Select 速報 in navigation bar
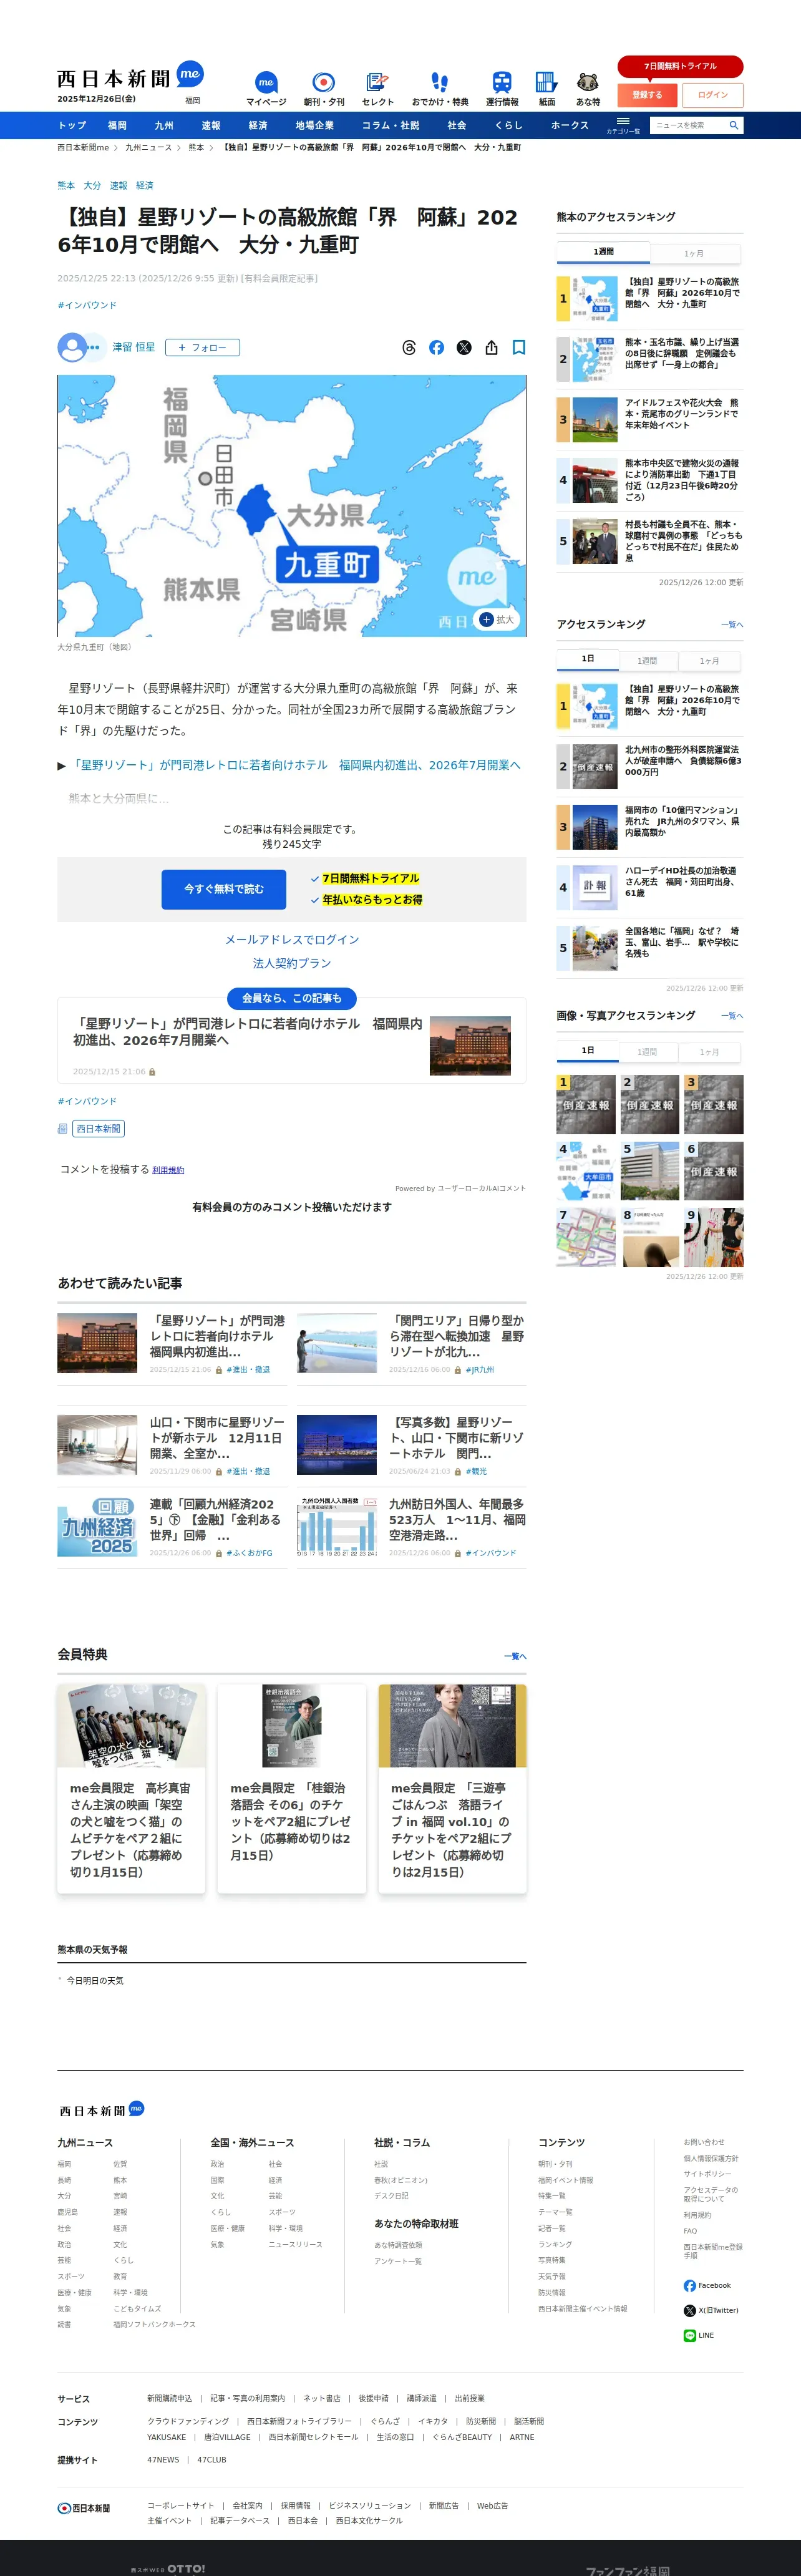801x2576 pixels. [211, 125]
